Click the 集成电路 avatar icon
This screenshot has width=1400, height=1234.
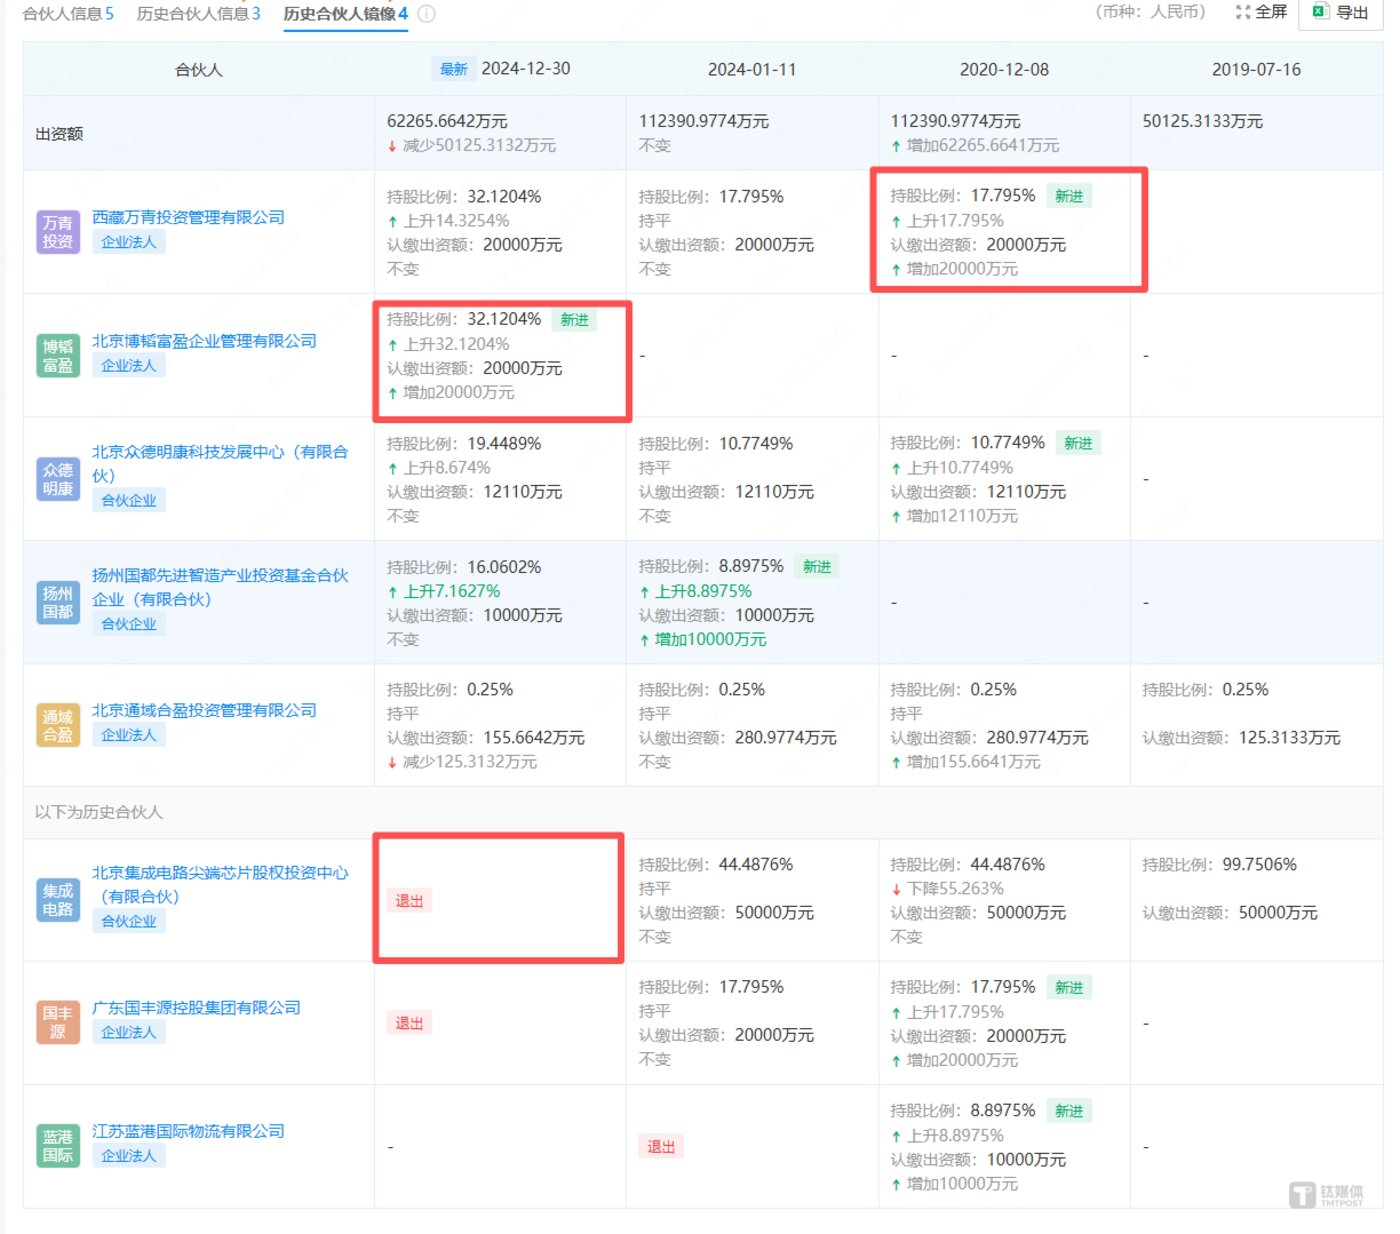pyautogui.click(x=57, y=897)
